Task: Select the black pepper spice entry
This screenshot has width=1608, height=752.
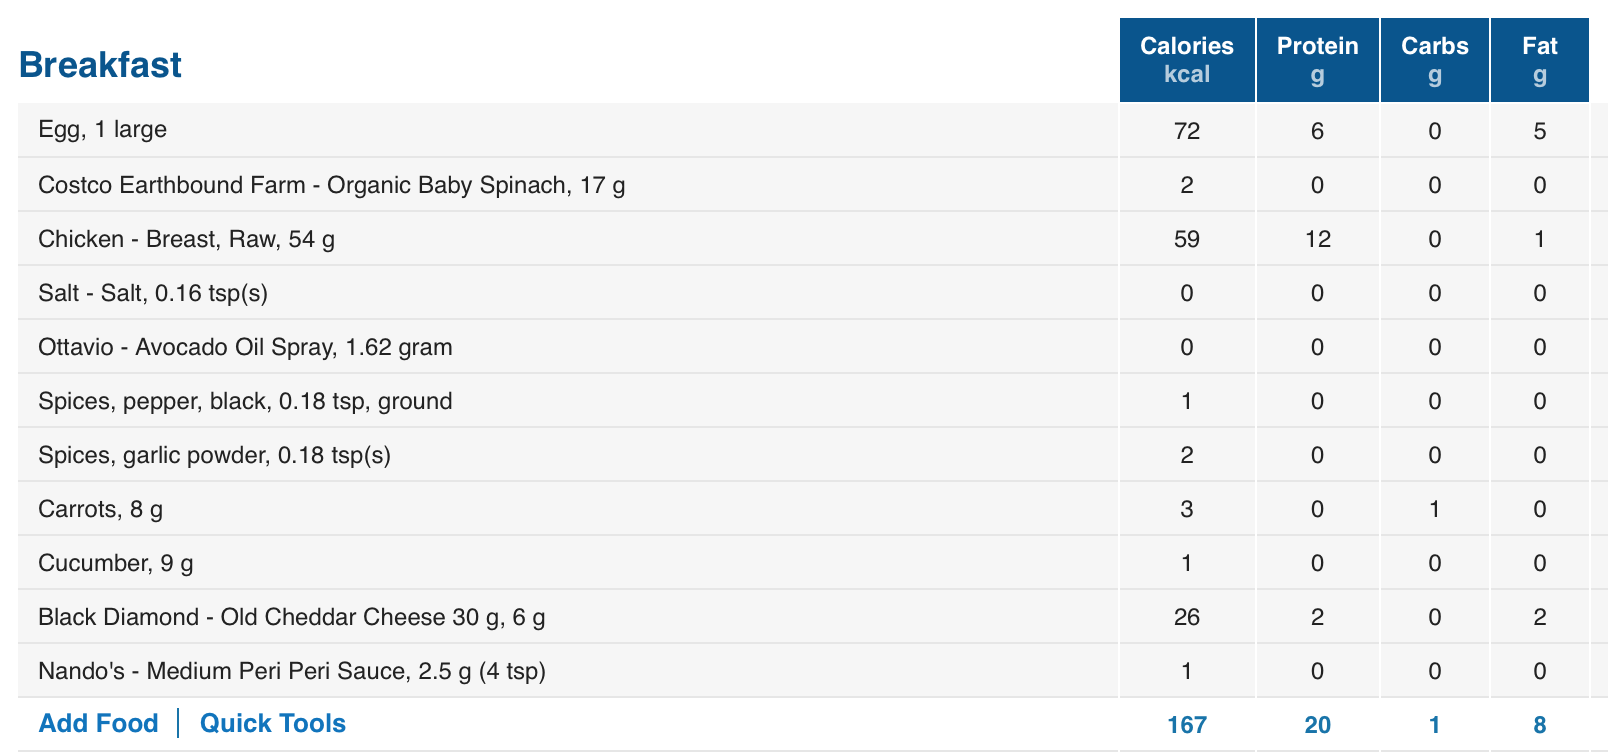Action: [x=245, y=401]
